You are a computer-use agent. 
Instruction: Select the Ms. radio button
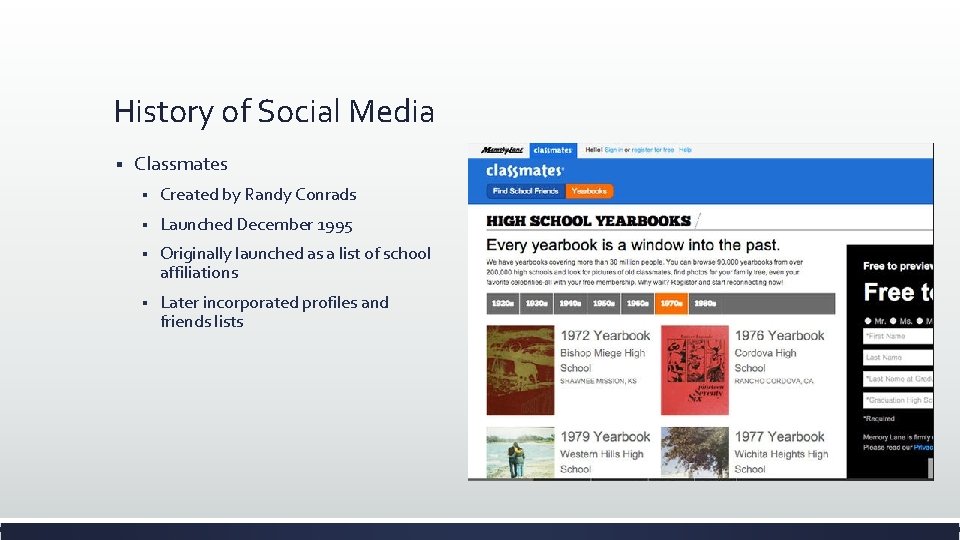[893, 321]
